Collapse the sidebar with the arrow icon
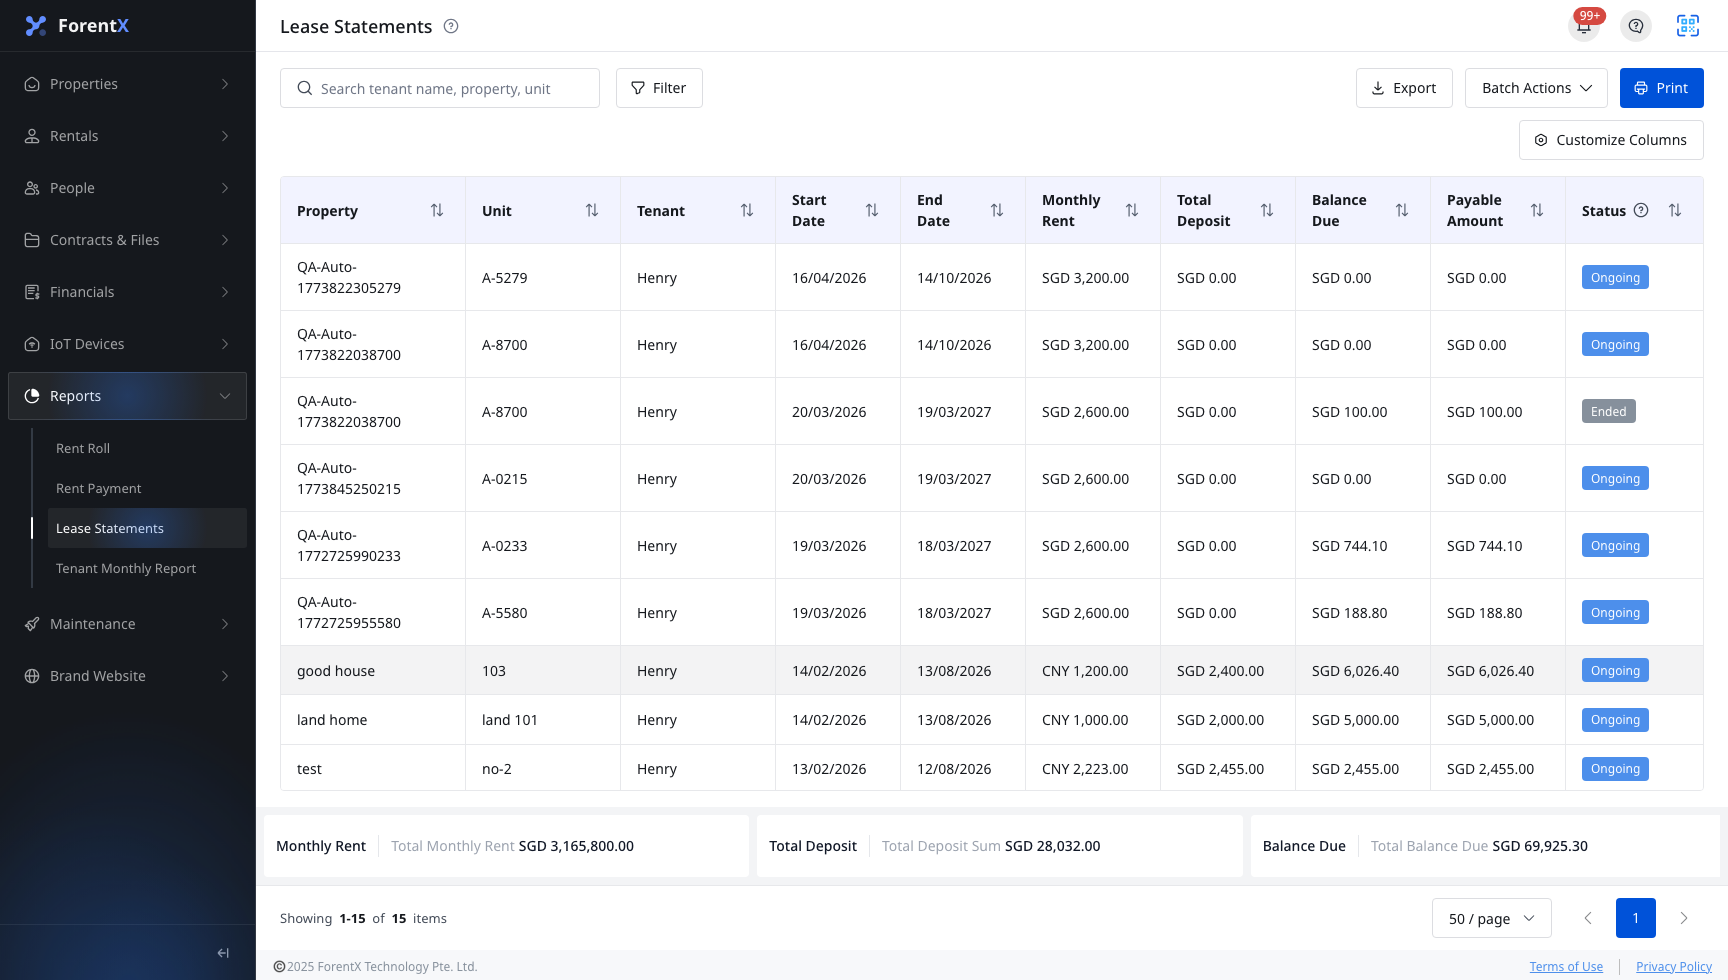Image resolution: width=1728 pixels, height=980 pixels. pyautogui.click(x=223, y=953)
